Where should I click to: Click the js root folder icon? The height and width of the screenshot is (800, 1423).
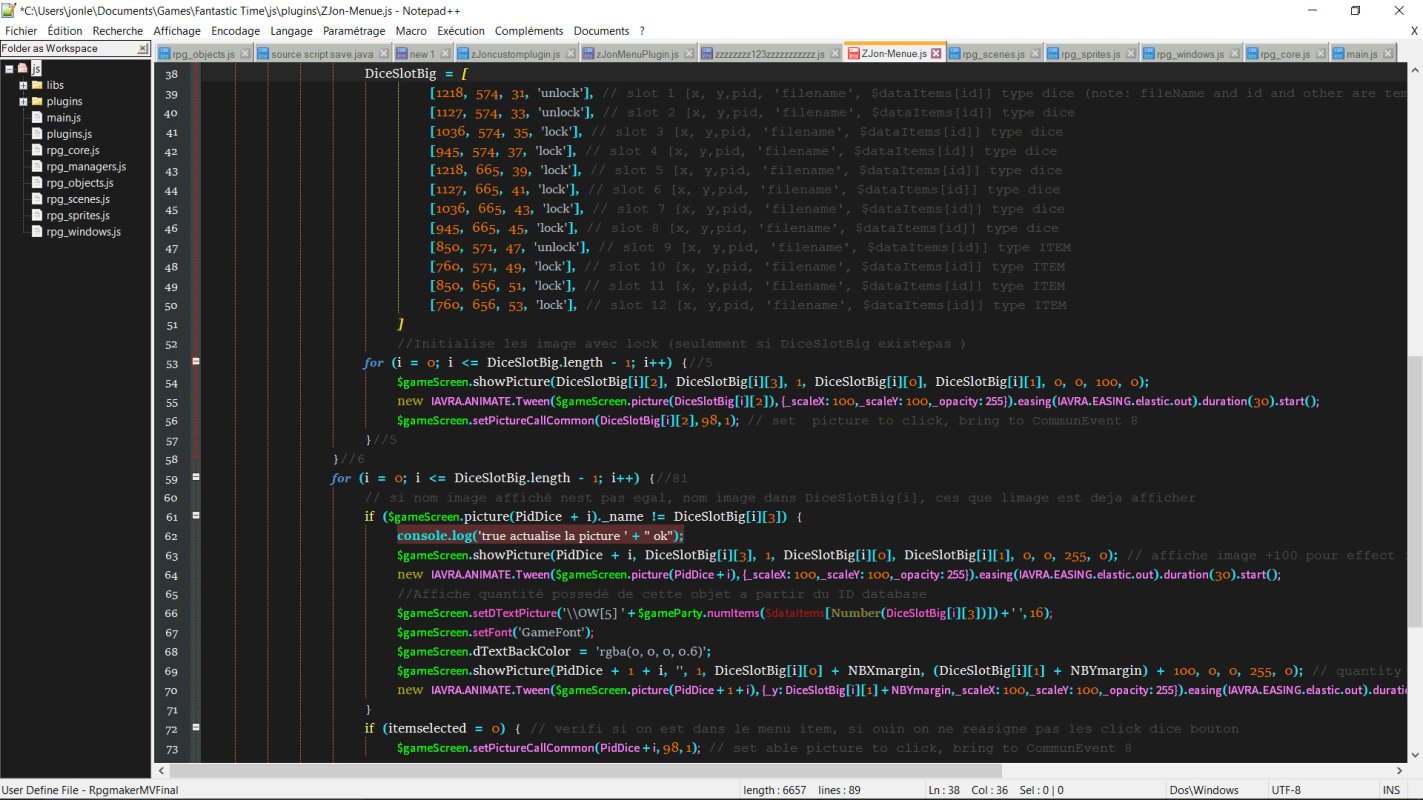pyautogui.click(x=23, y=69)
